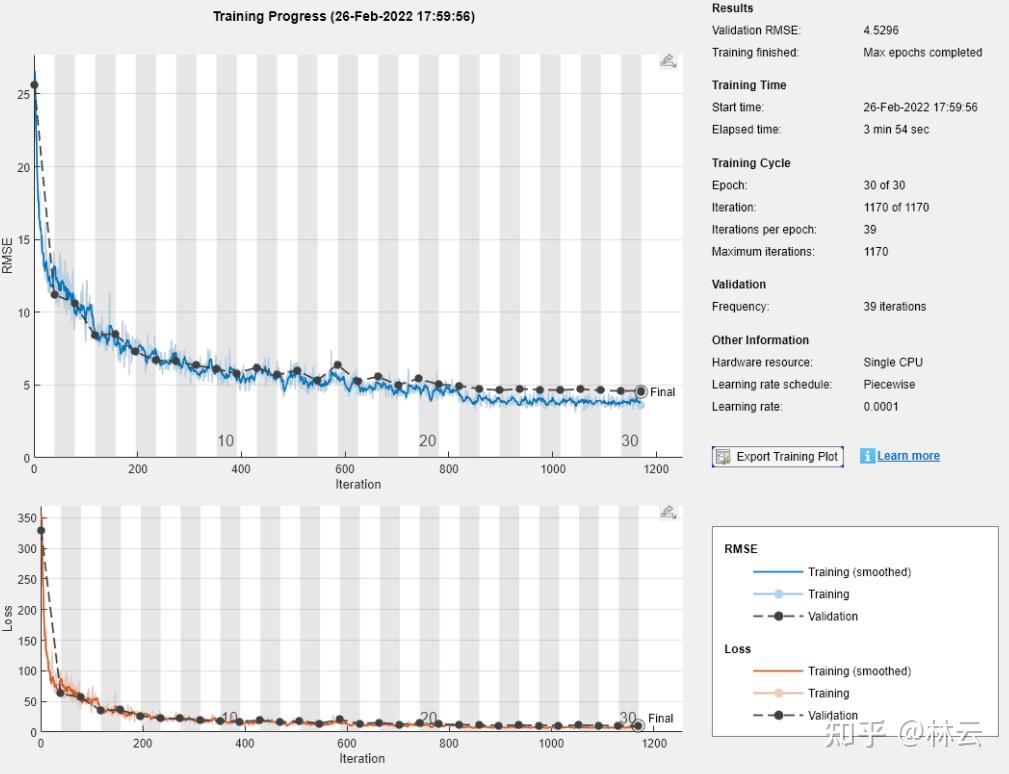This screenshot has width=1009, height=774.
Task: Click light blue Training marker in RMSE legend
Action: [x=778, y=594]
